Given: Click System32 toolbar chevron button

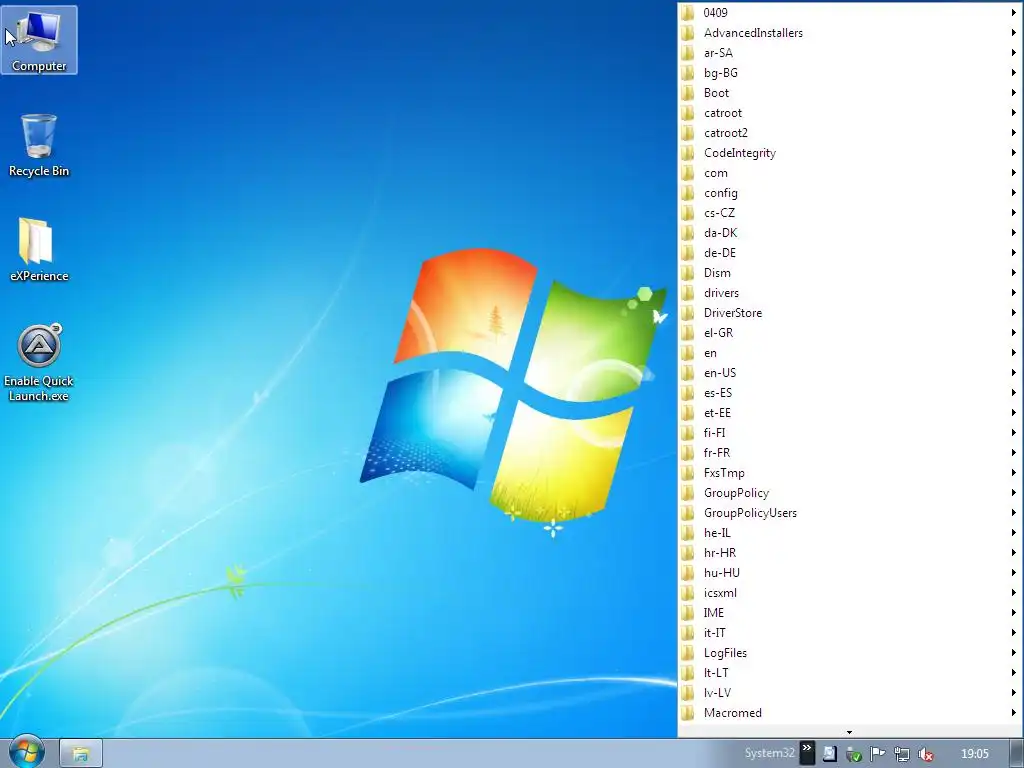Looking at the screenshot, I should pos(807,753).
